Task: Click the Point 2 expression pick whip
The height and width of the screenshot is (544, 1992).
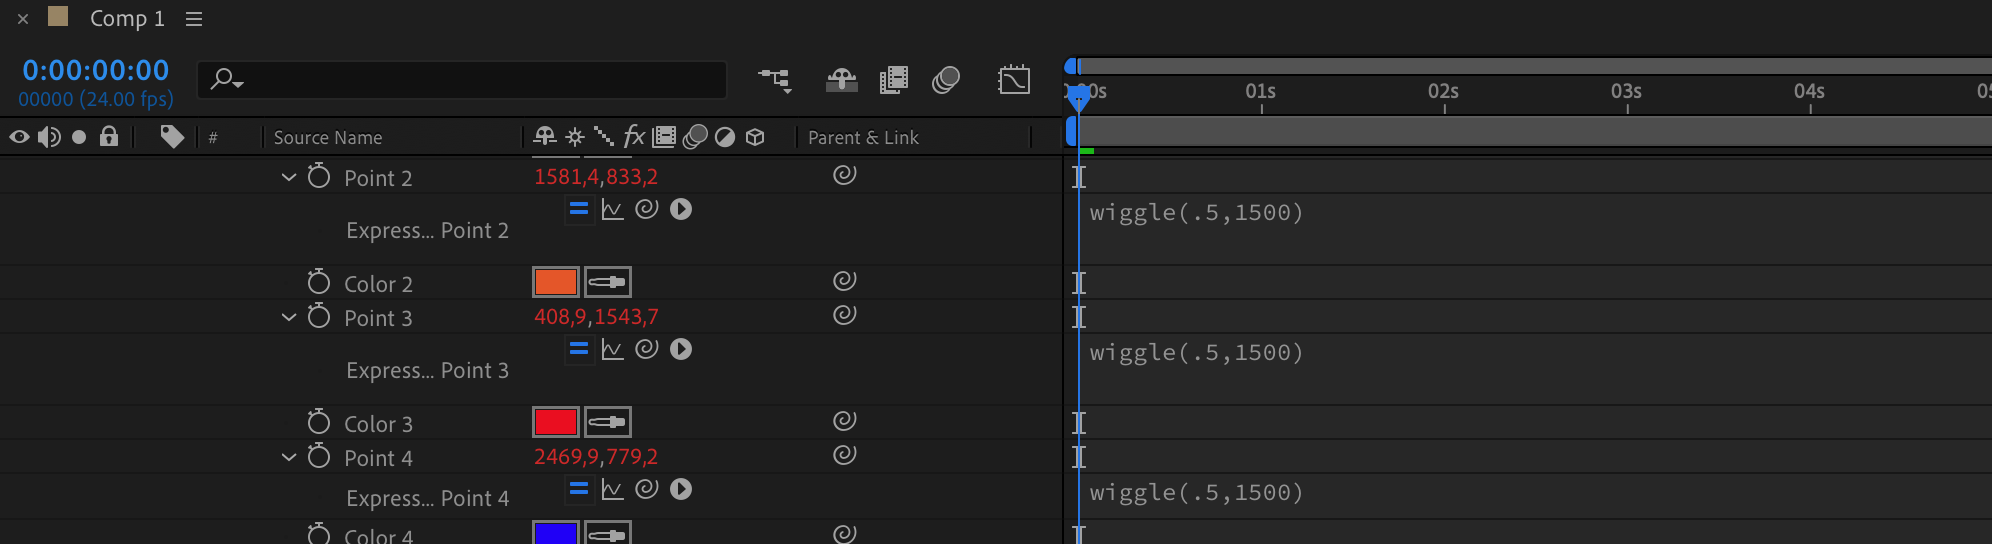Action: (x=647, y=209)
